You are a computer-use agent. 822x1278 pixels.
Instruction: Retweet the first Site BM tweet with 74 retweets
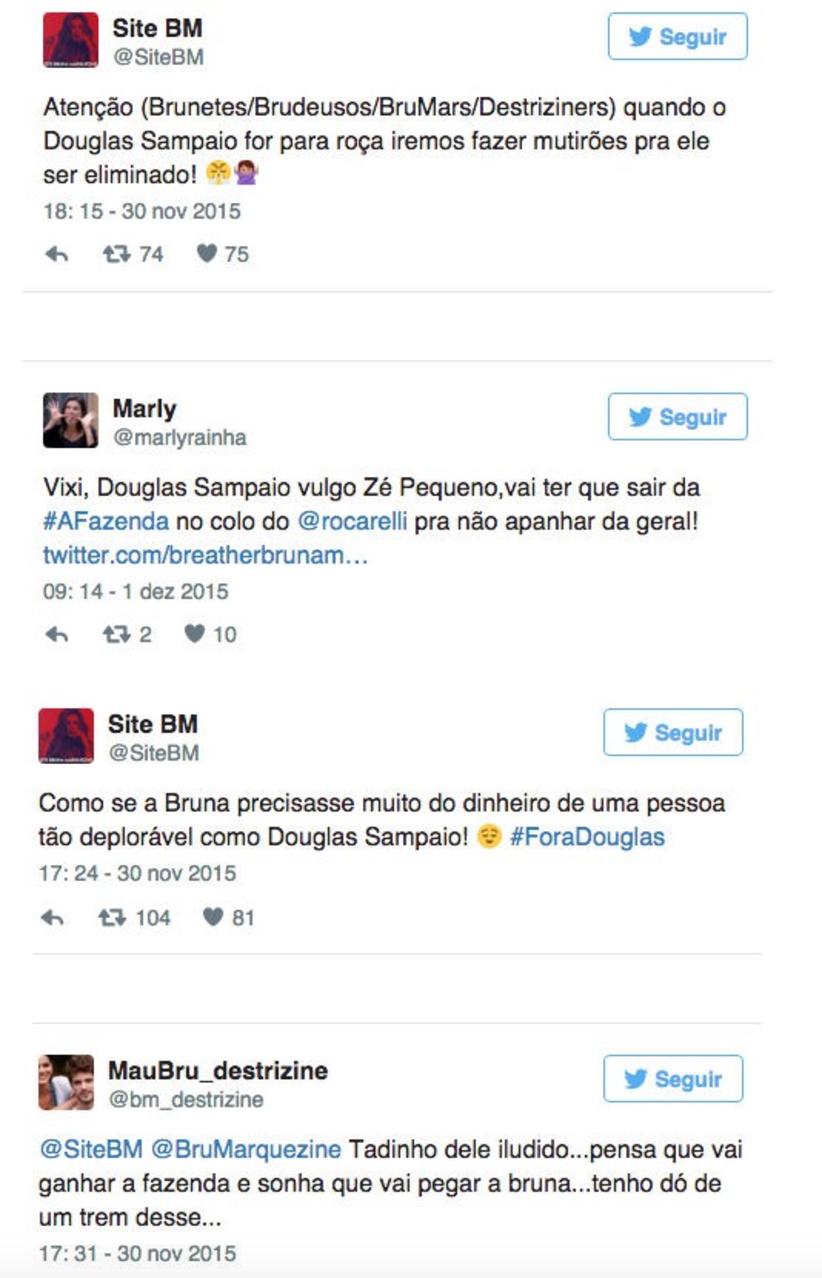(x=116, y=255)
